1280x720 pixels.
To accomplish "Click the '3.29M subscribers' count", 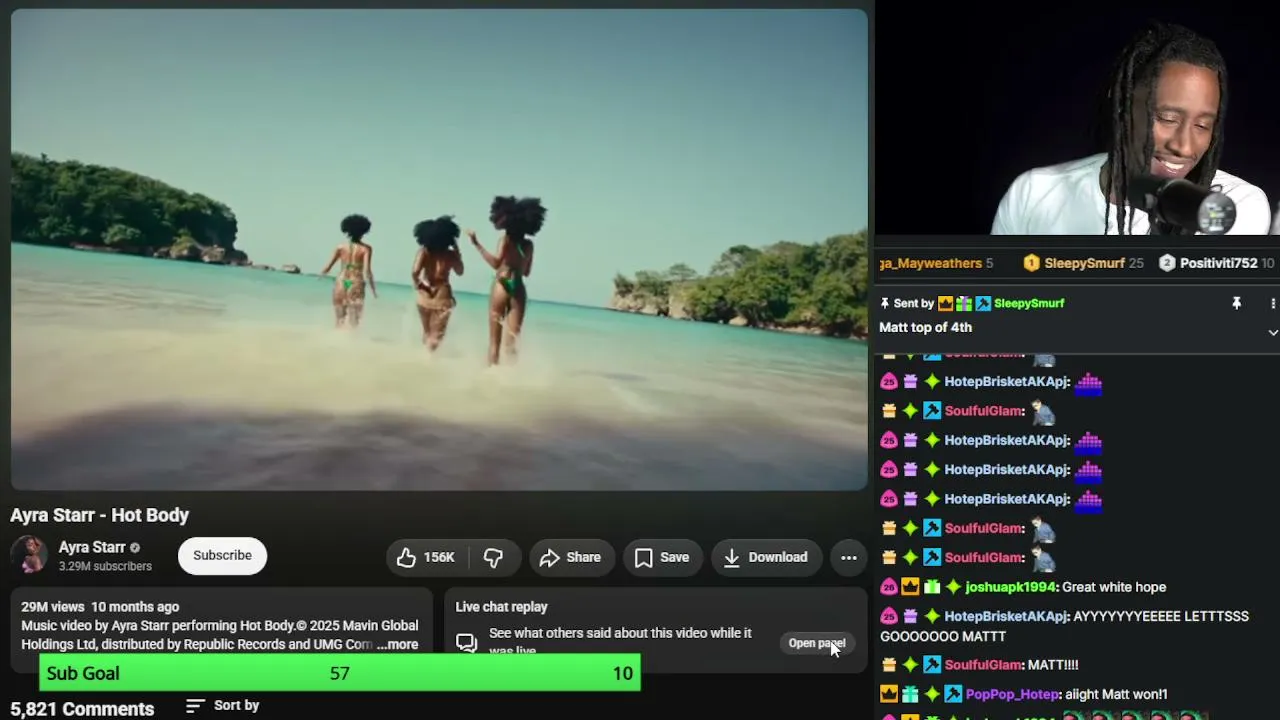I will pos(105,566).
